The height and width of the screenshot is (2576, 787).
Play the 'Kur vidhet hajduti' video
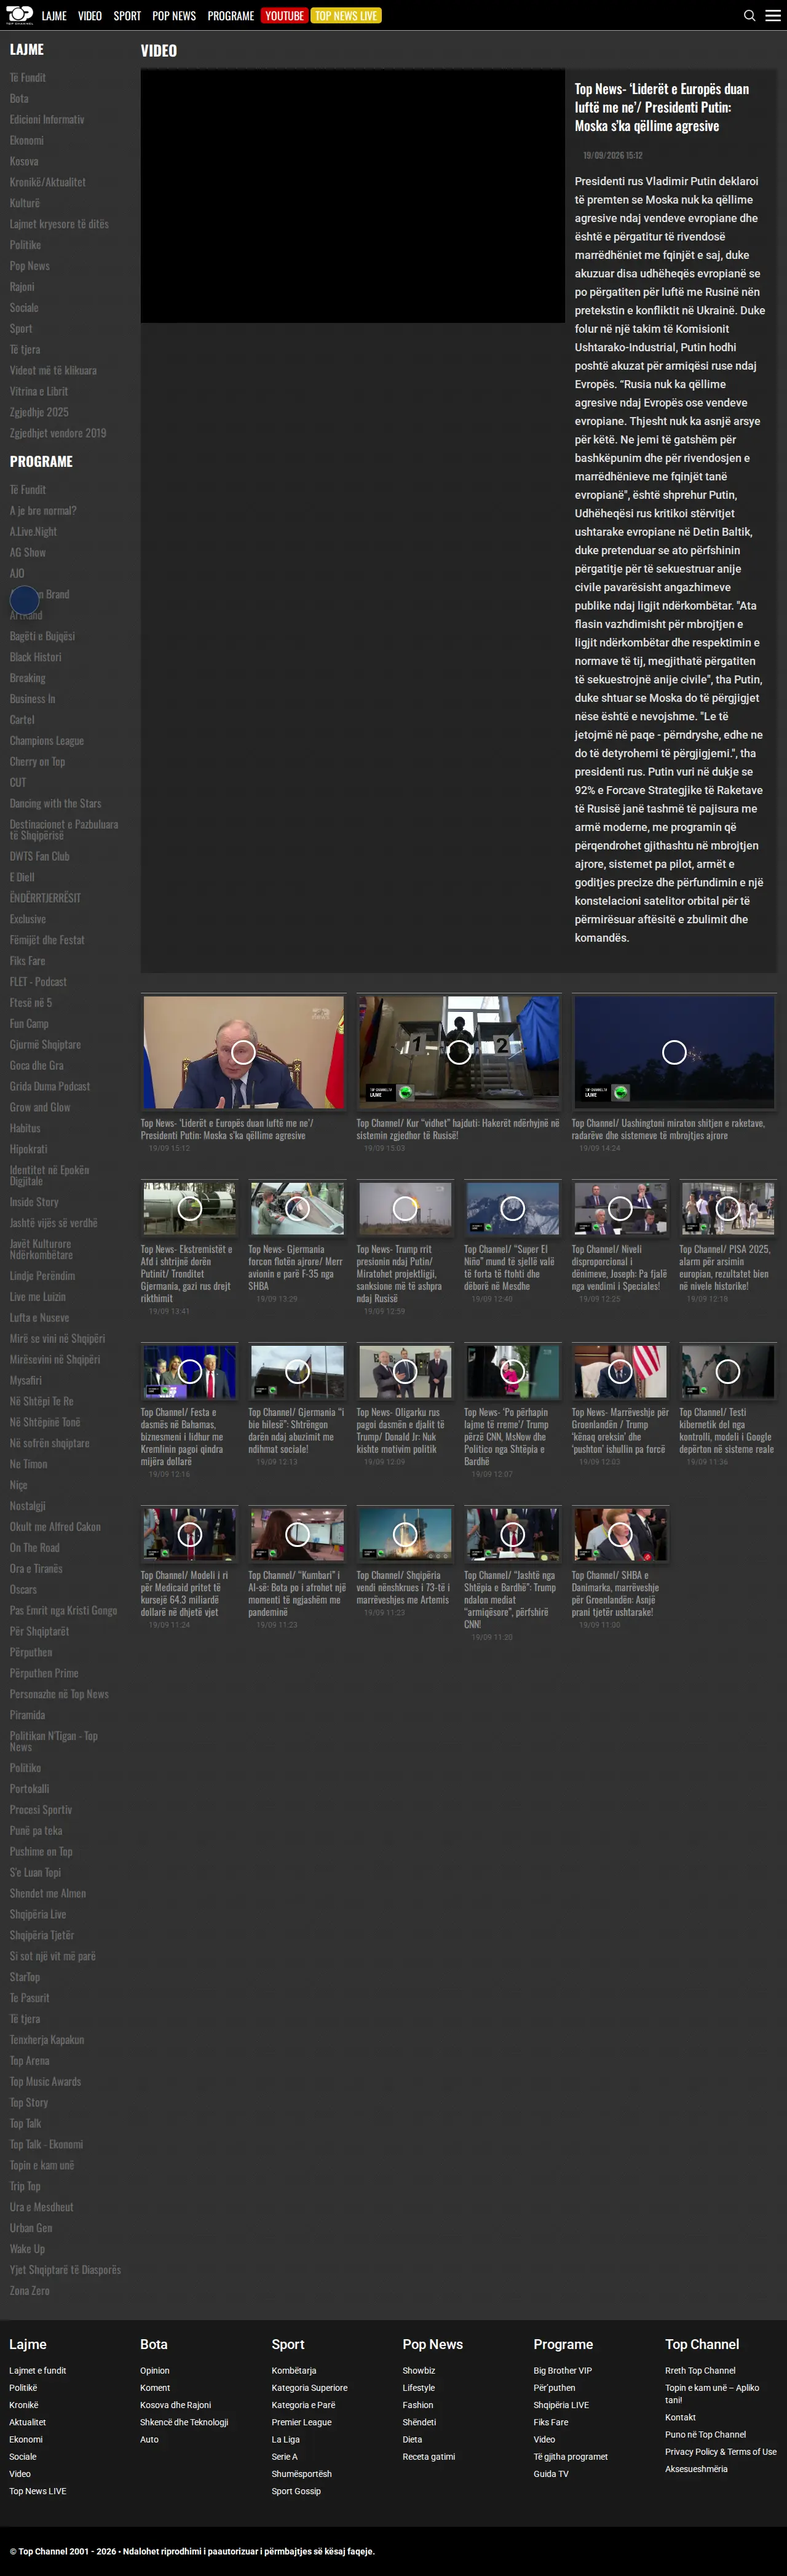point(459,1052)
